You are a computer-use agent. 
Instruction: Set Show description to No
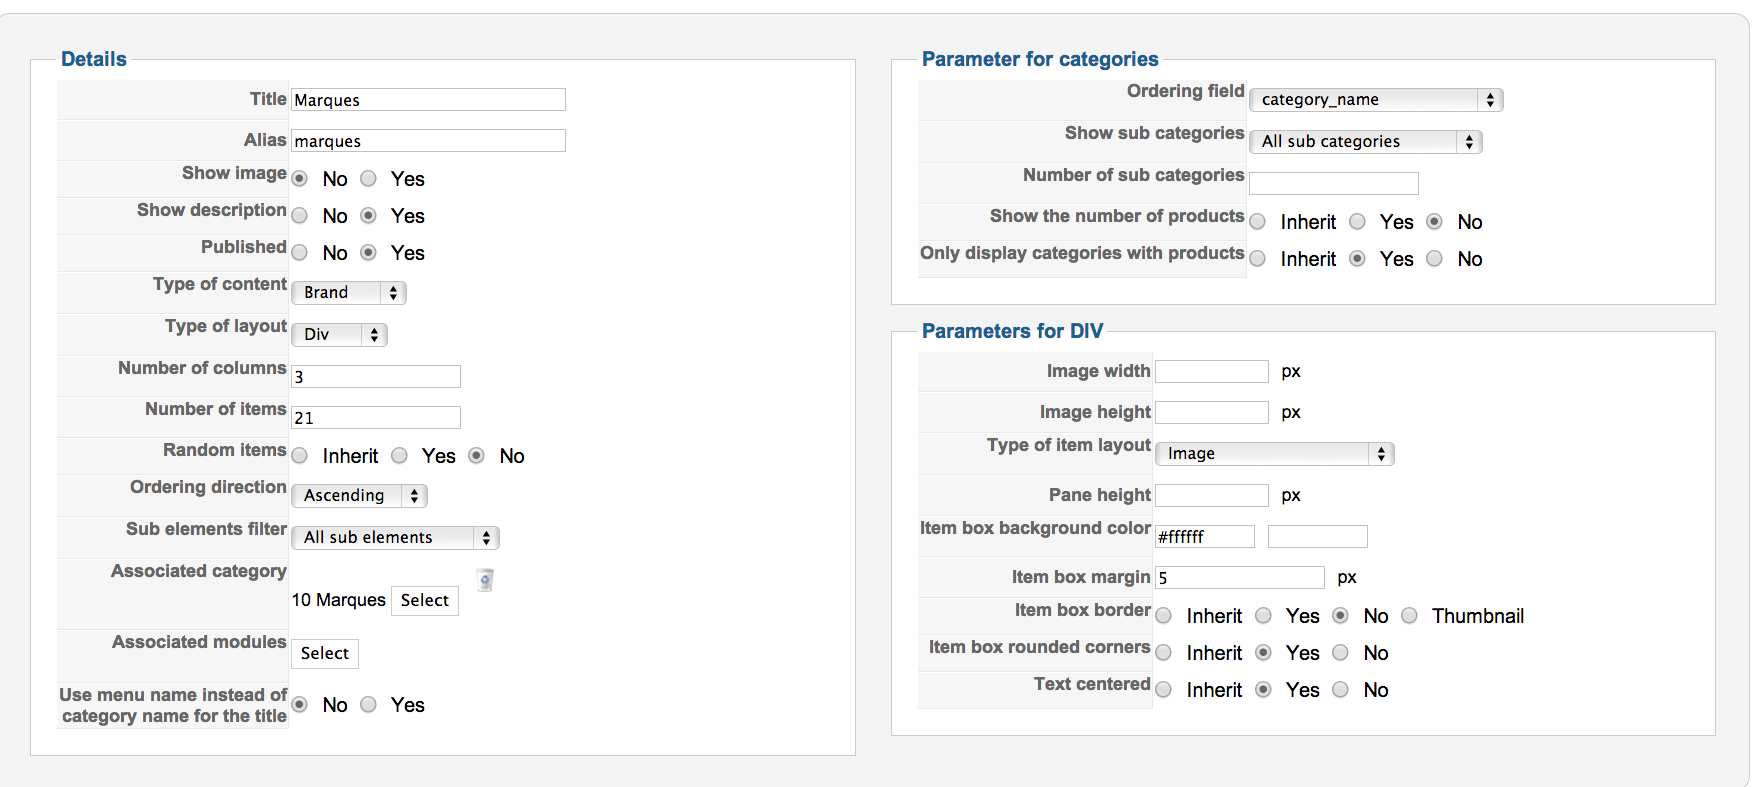tap(300, 216)
